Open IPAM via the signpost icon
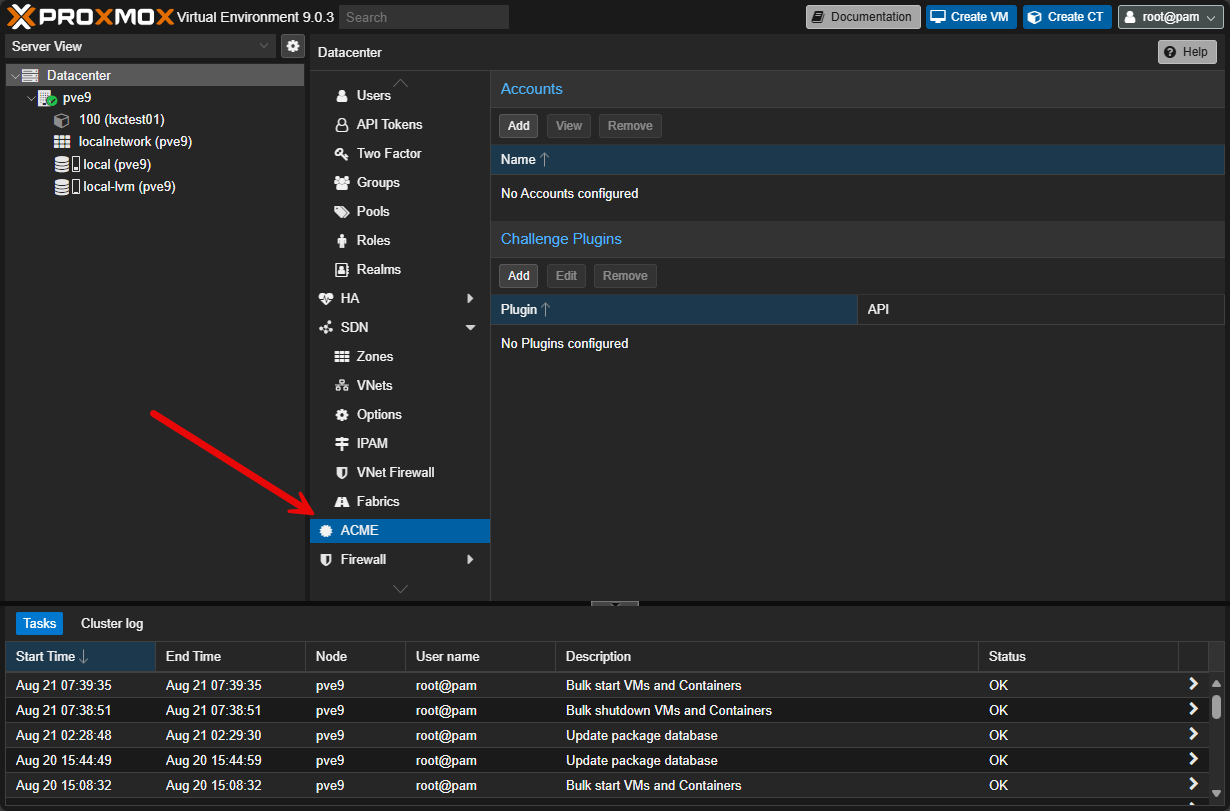This screenshot has height=811, width=1230. coord(340,444)
